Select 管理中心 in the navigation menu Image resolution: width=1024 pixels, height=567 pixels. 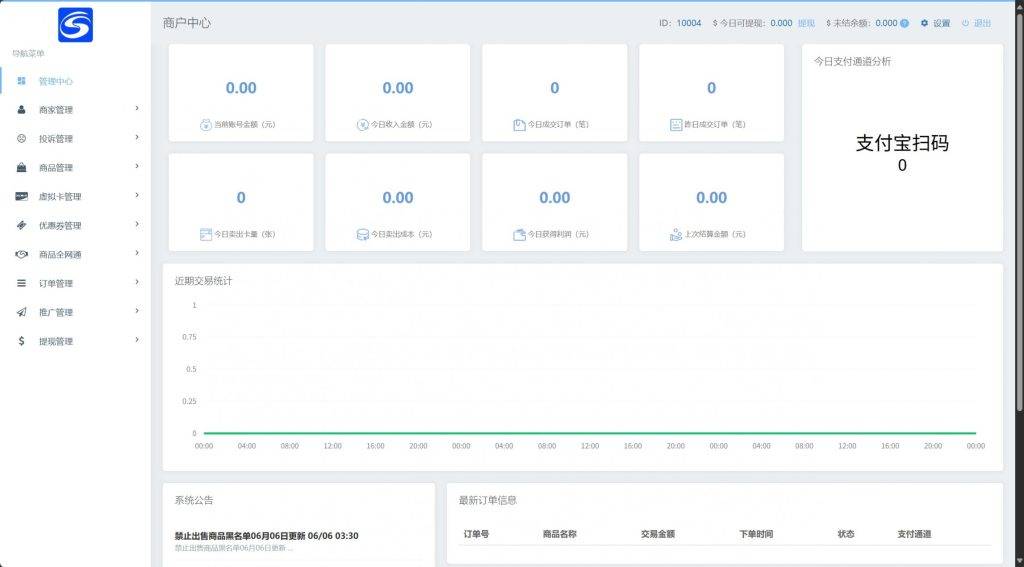click(56, 81)
